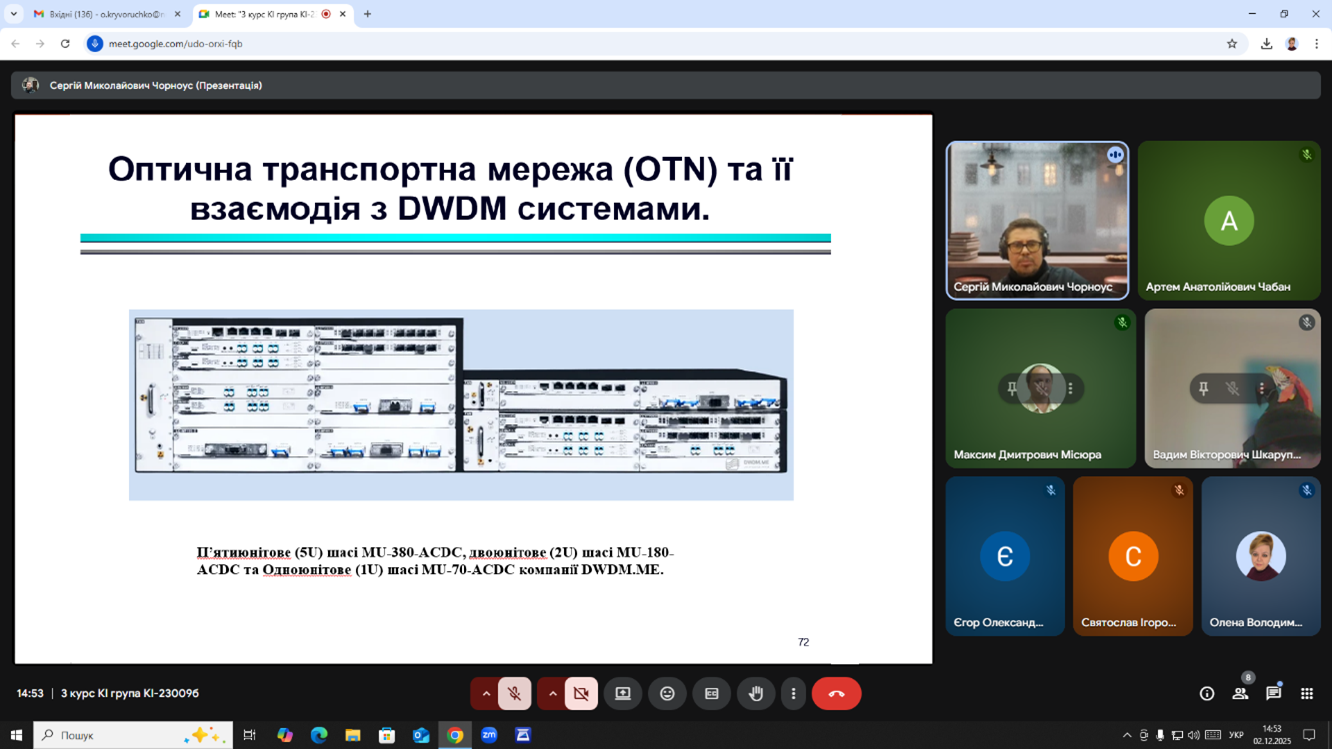The image size is (1332, 749).
Task: Turn on closed captions
Action: pyautogui.click(x=712, y=694)
